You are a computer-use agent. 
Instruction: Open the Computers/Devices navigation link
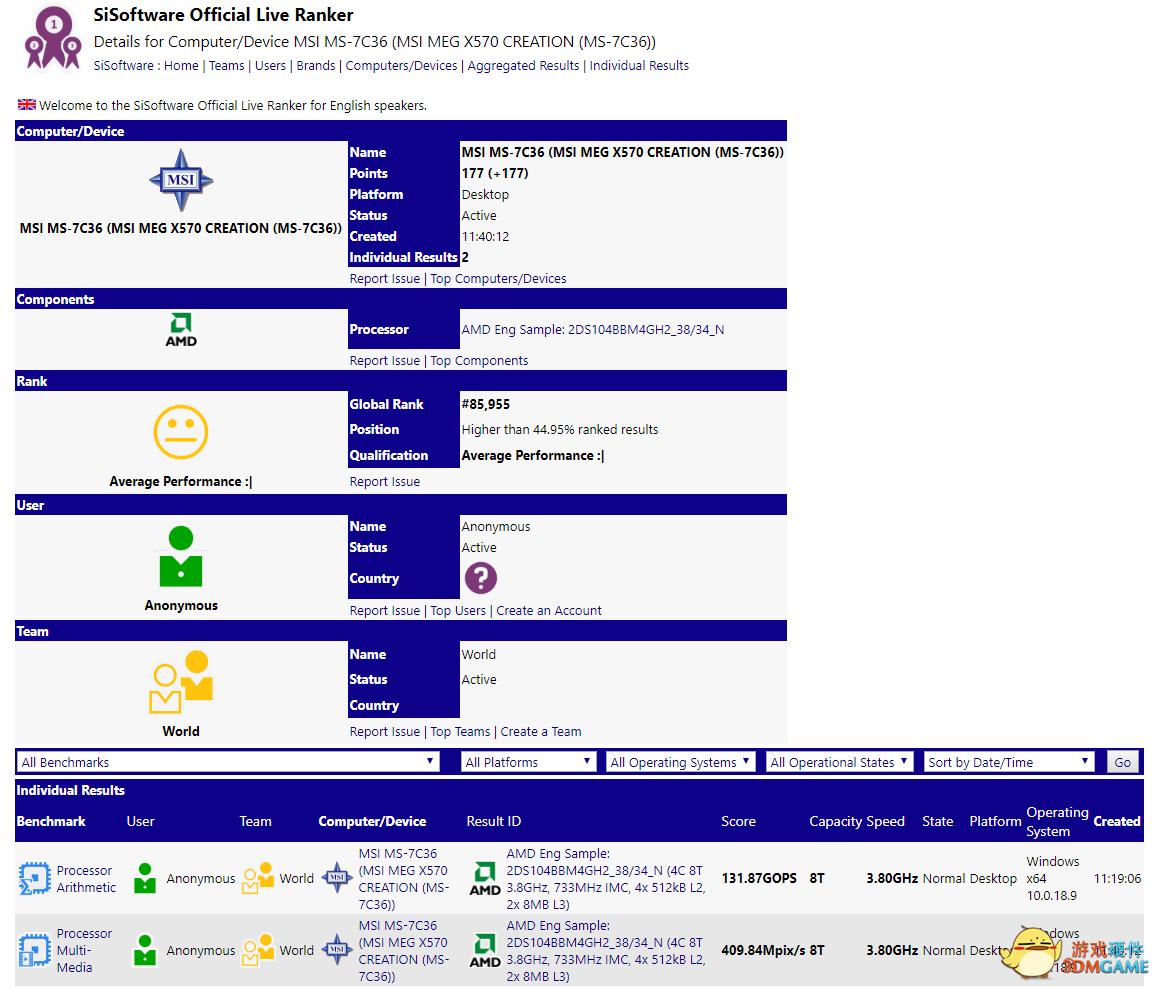click(401, 65)
